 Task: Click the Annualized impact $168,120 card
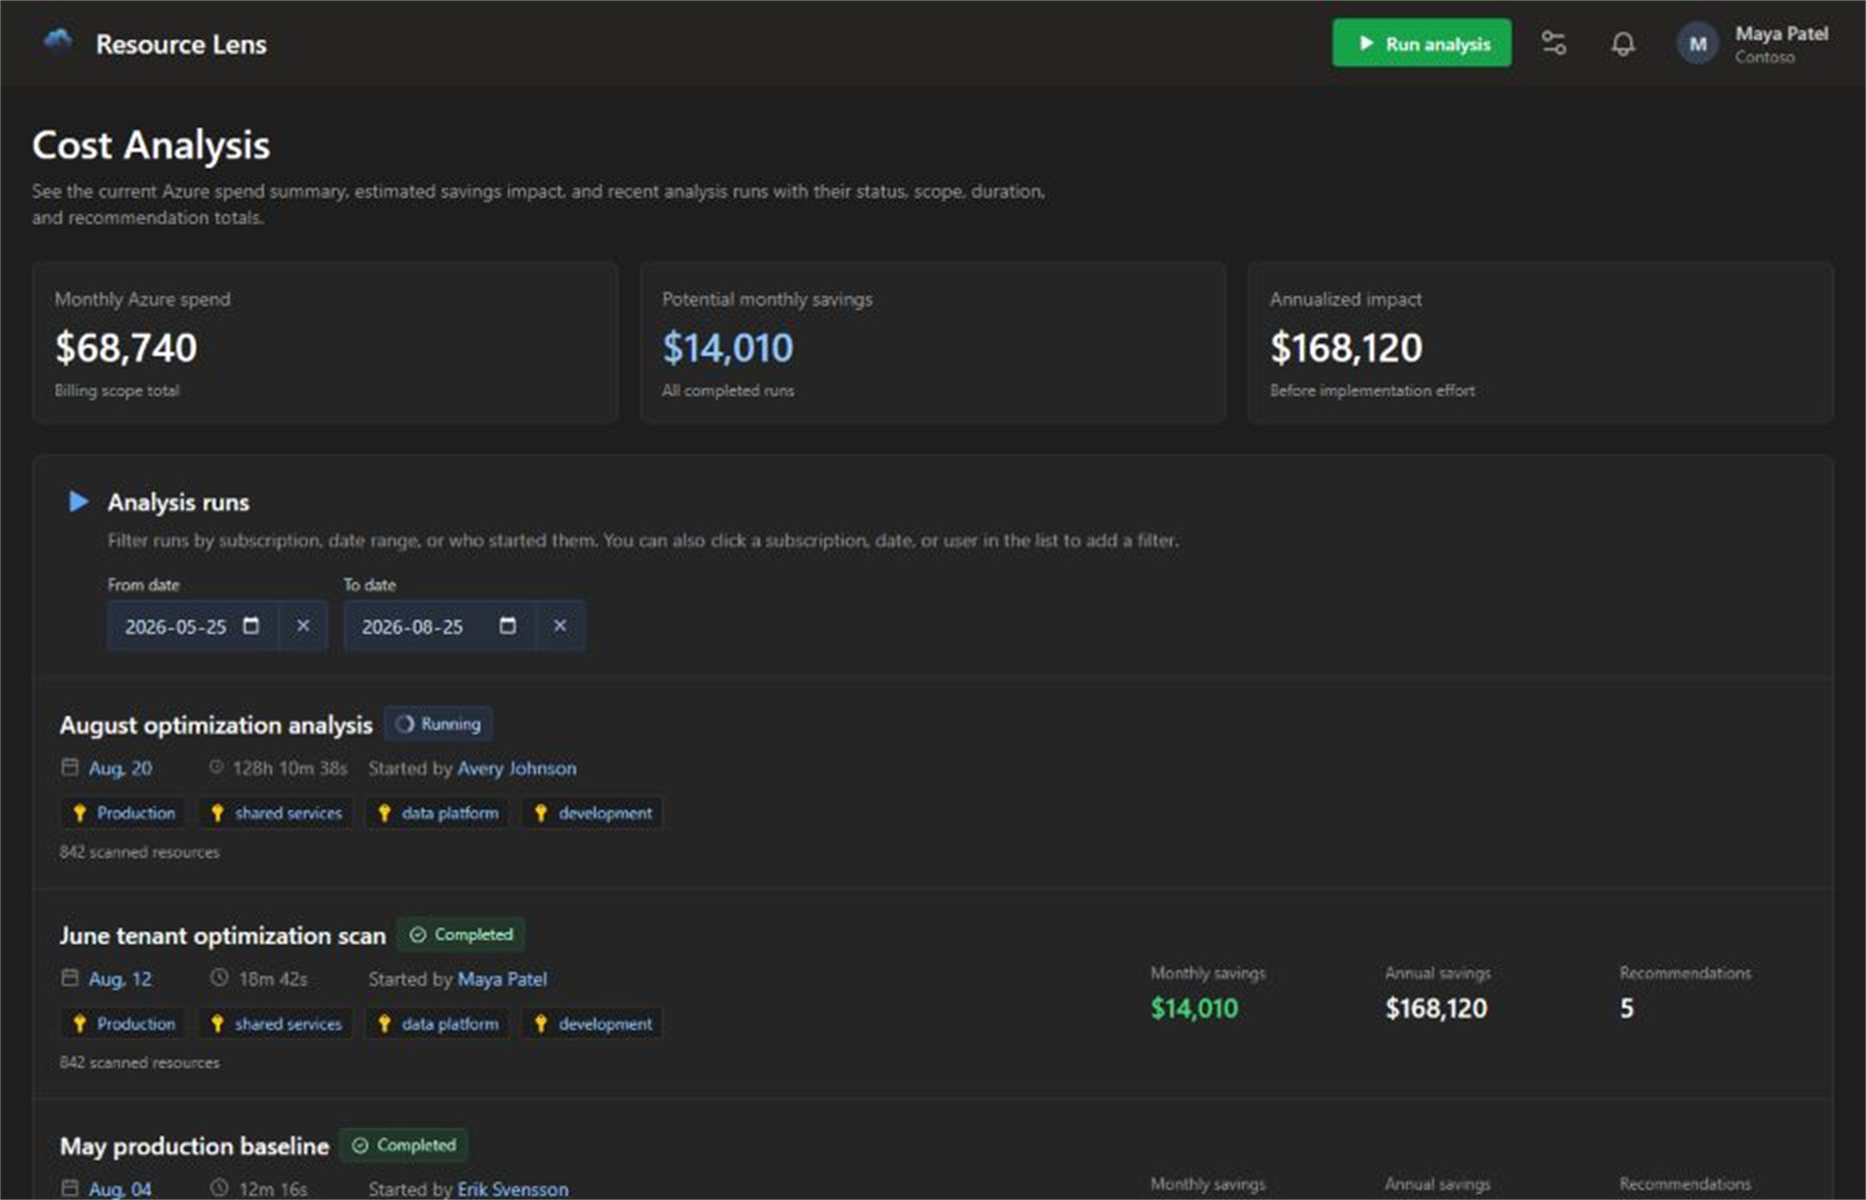[1541, 343]
